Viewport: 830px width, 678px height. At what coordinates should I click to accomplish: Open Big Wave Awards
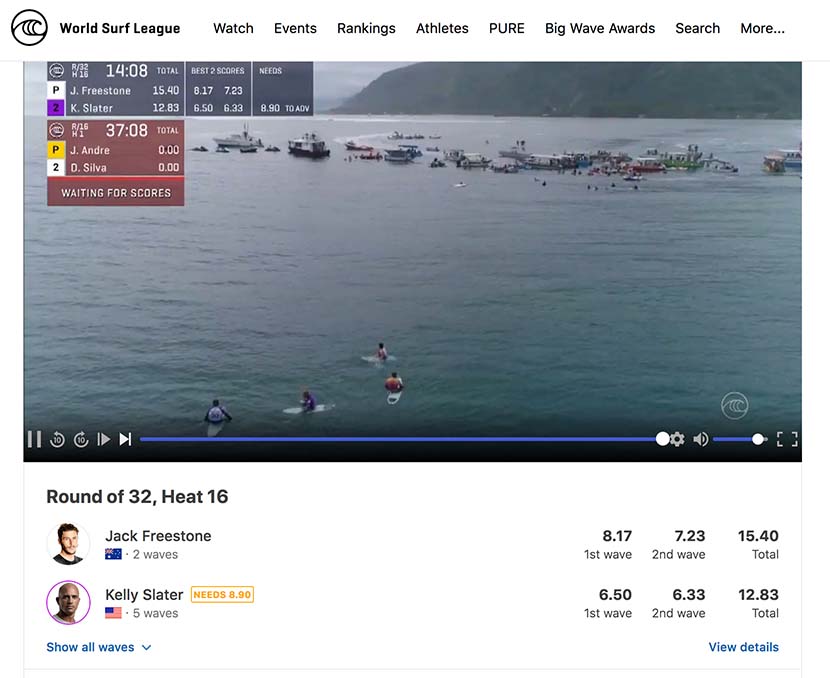(x=600, y=29)
